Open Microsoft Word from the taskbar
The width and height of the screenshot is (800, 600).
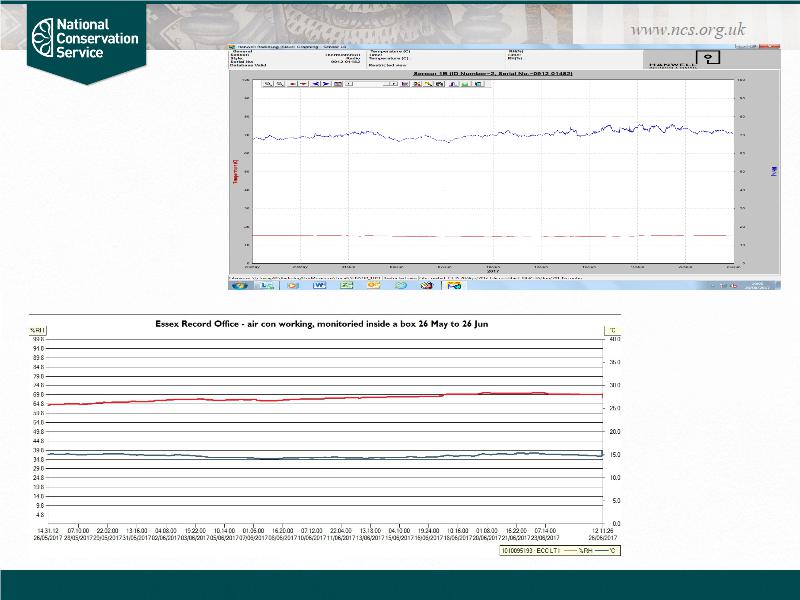click(x=320, y=285)
